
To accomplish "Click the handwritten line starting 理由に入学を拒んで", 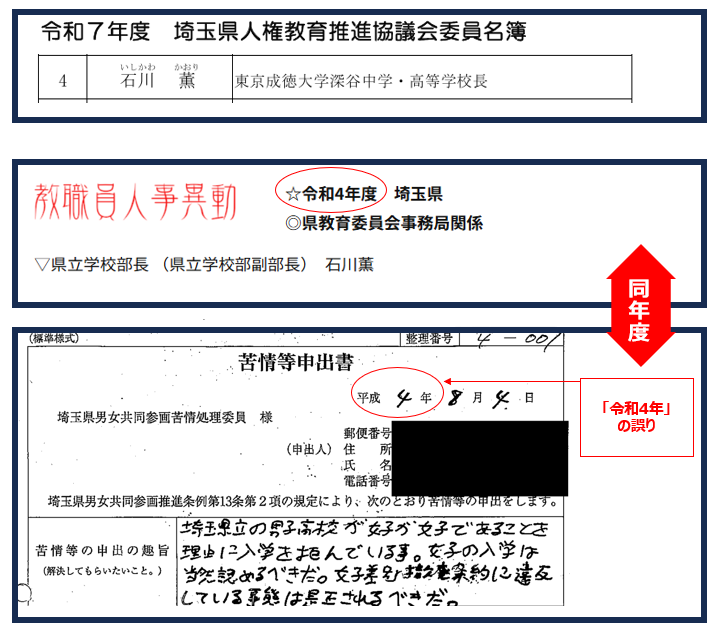I will 359,552.
